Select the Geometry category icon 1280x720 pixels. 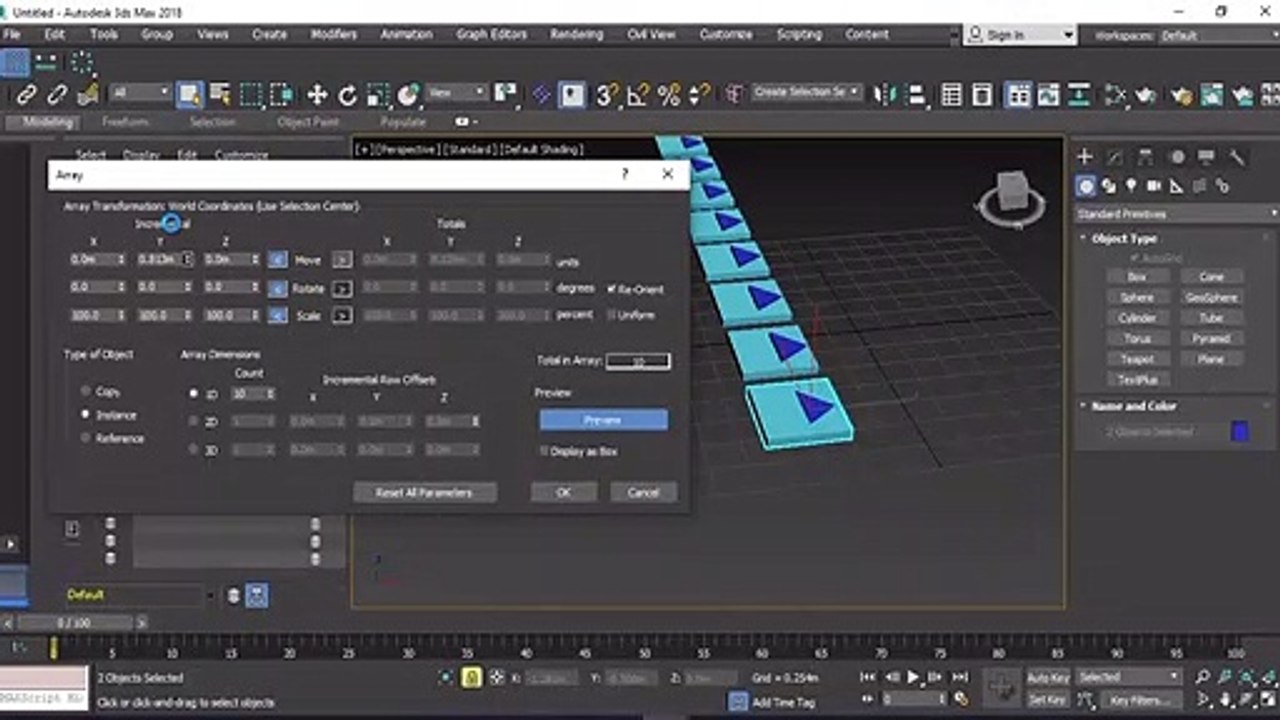(x=1086, y=186)
